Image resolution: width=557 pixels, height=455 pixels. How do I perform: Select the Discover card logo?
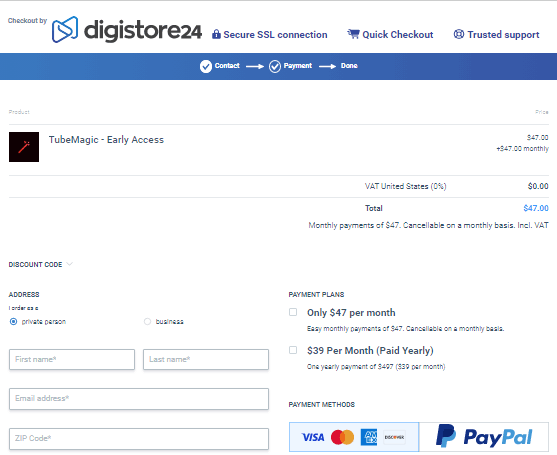(394, 437)
